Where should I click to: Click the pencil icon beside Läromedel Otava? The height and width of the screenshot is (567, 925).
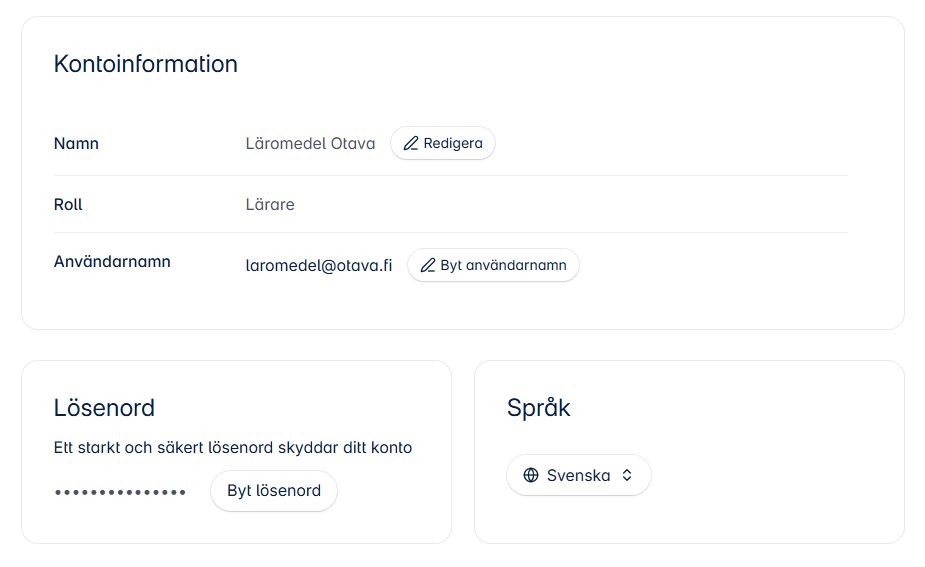click(x=411, y=143)
